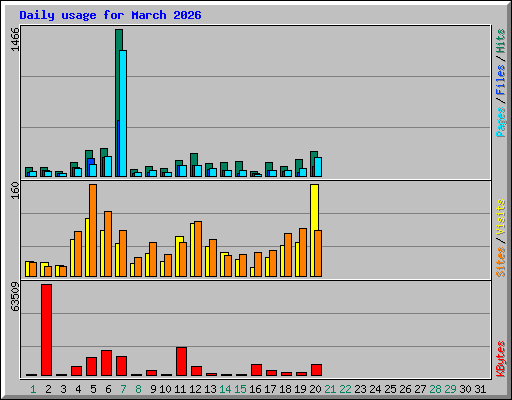Click the red KBytes bar for day 6

[x=106, y=363]
